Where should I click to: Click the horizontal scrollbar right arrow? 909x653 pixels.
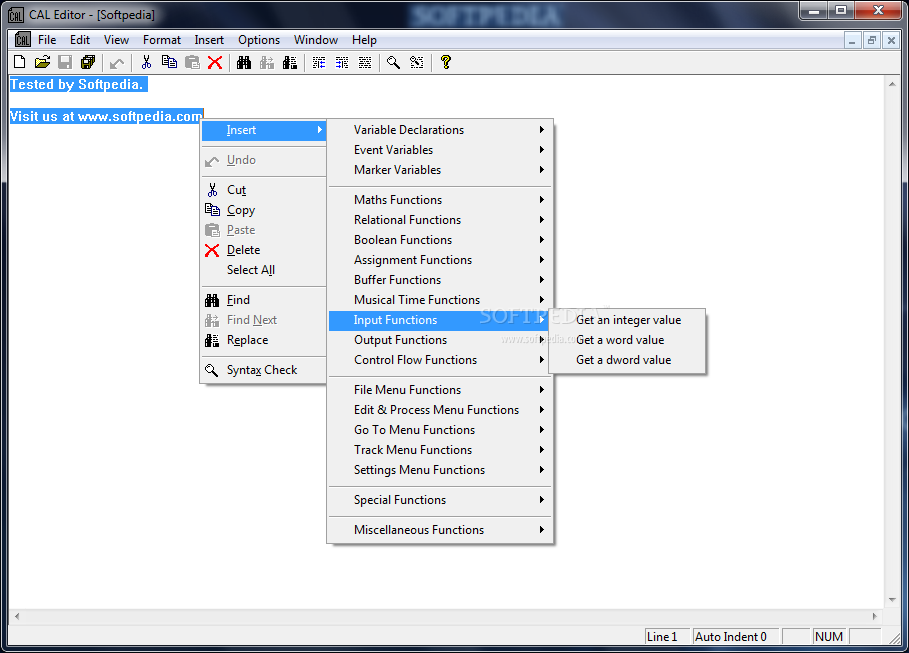pyautogui.click(x=875, y=616)
